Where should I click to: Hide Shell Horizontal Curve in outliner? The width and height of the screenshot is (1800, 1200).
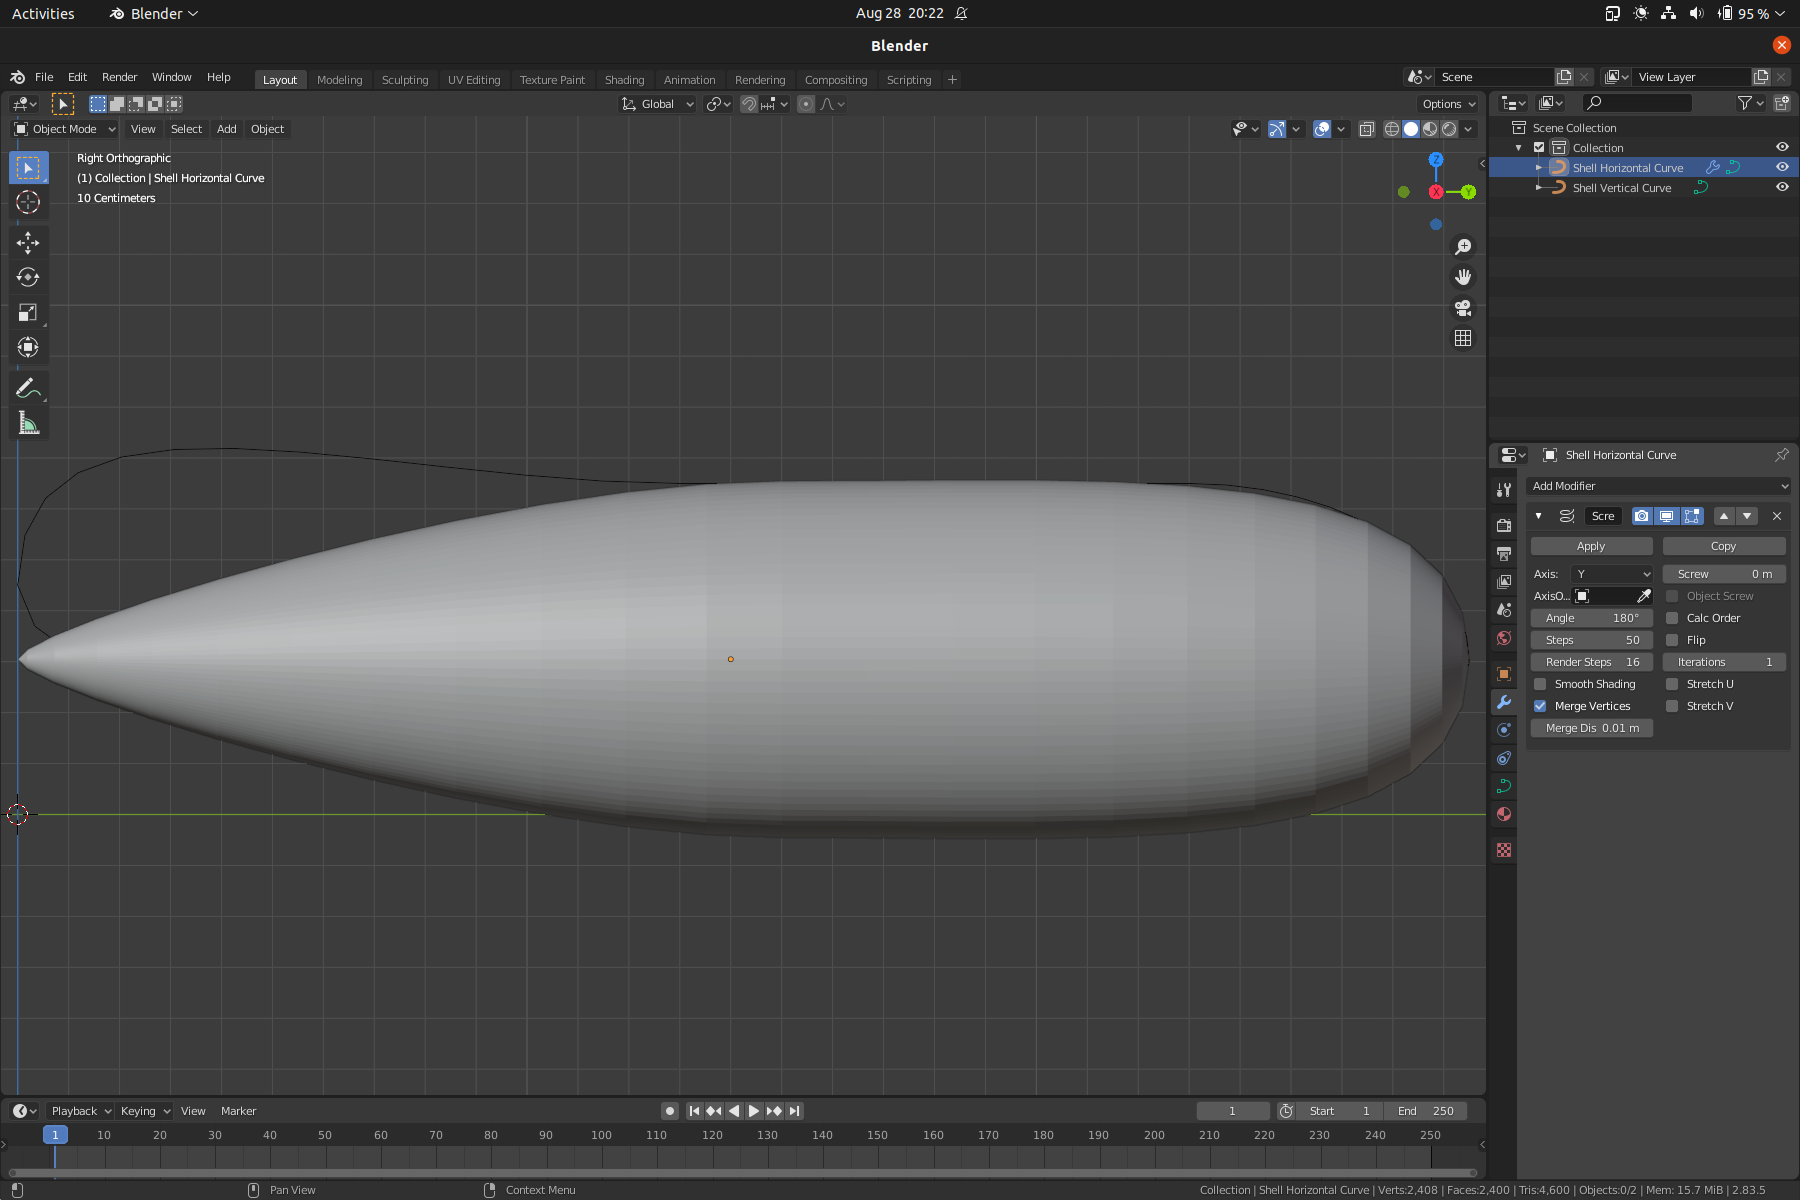point(1782,167)
